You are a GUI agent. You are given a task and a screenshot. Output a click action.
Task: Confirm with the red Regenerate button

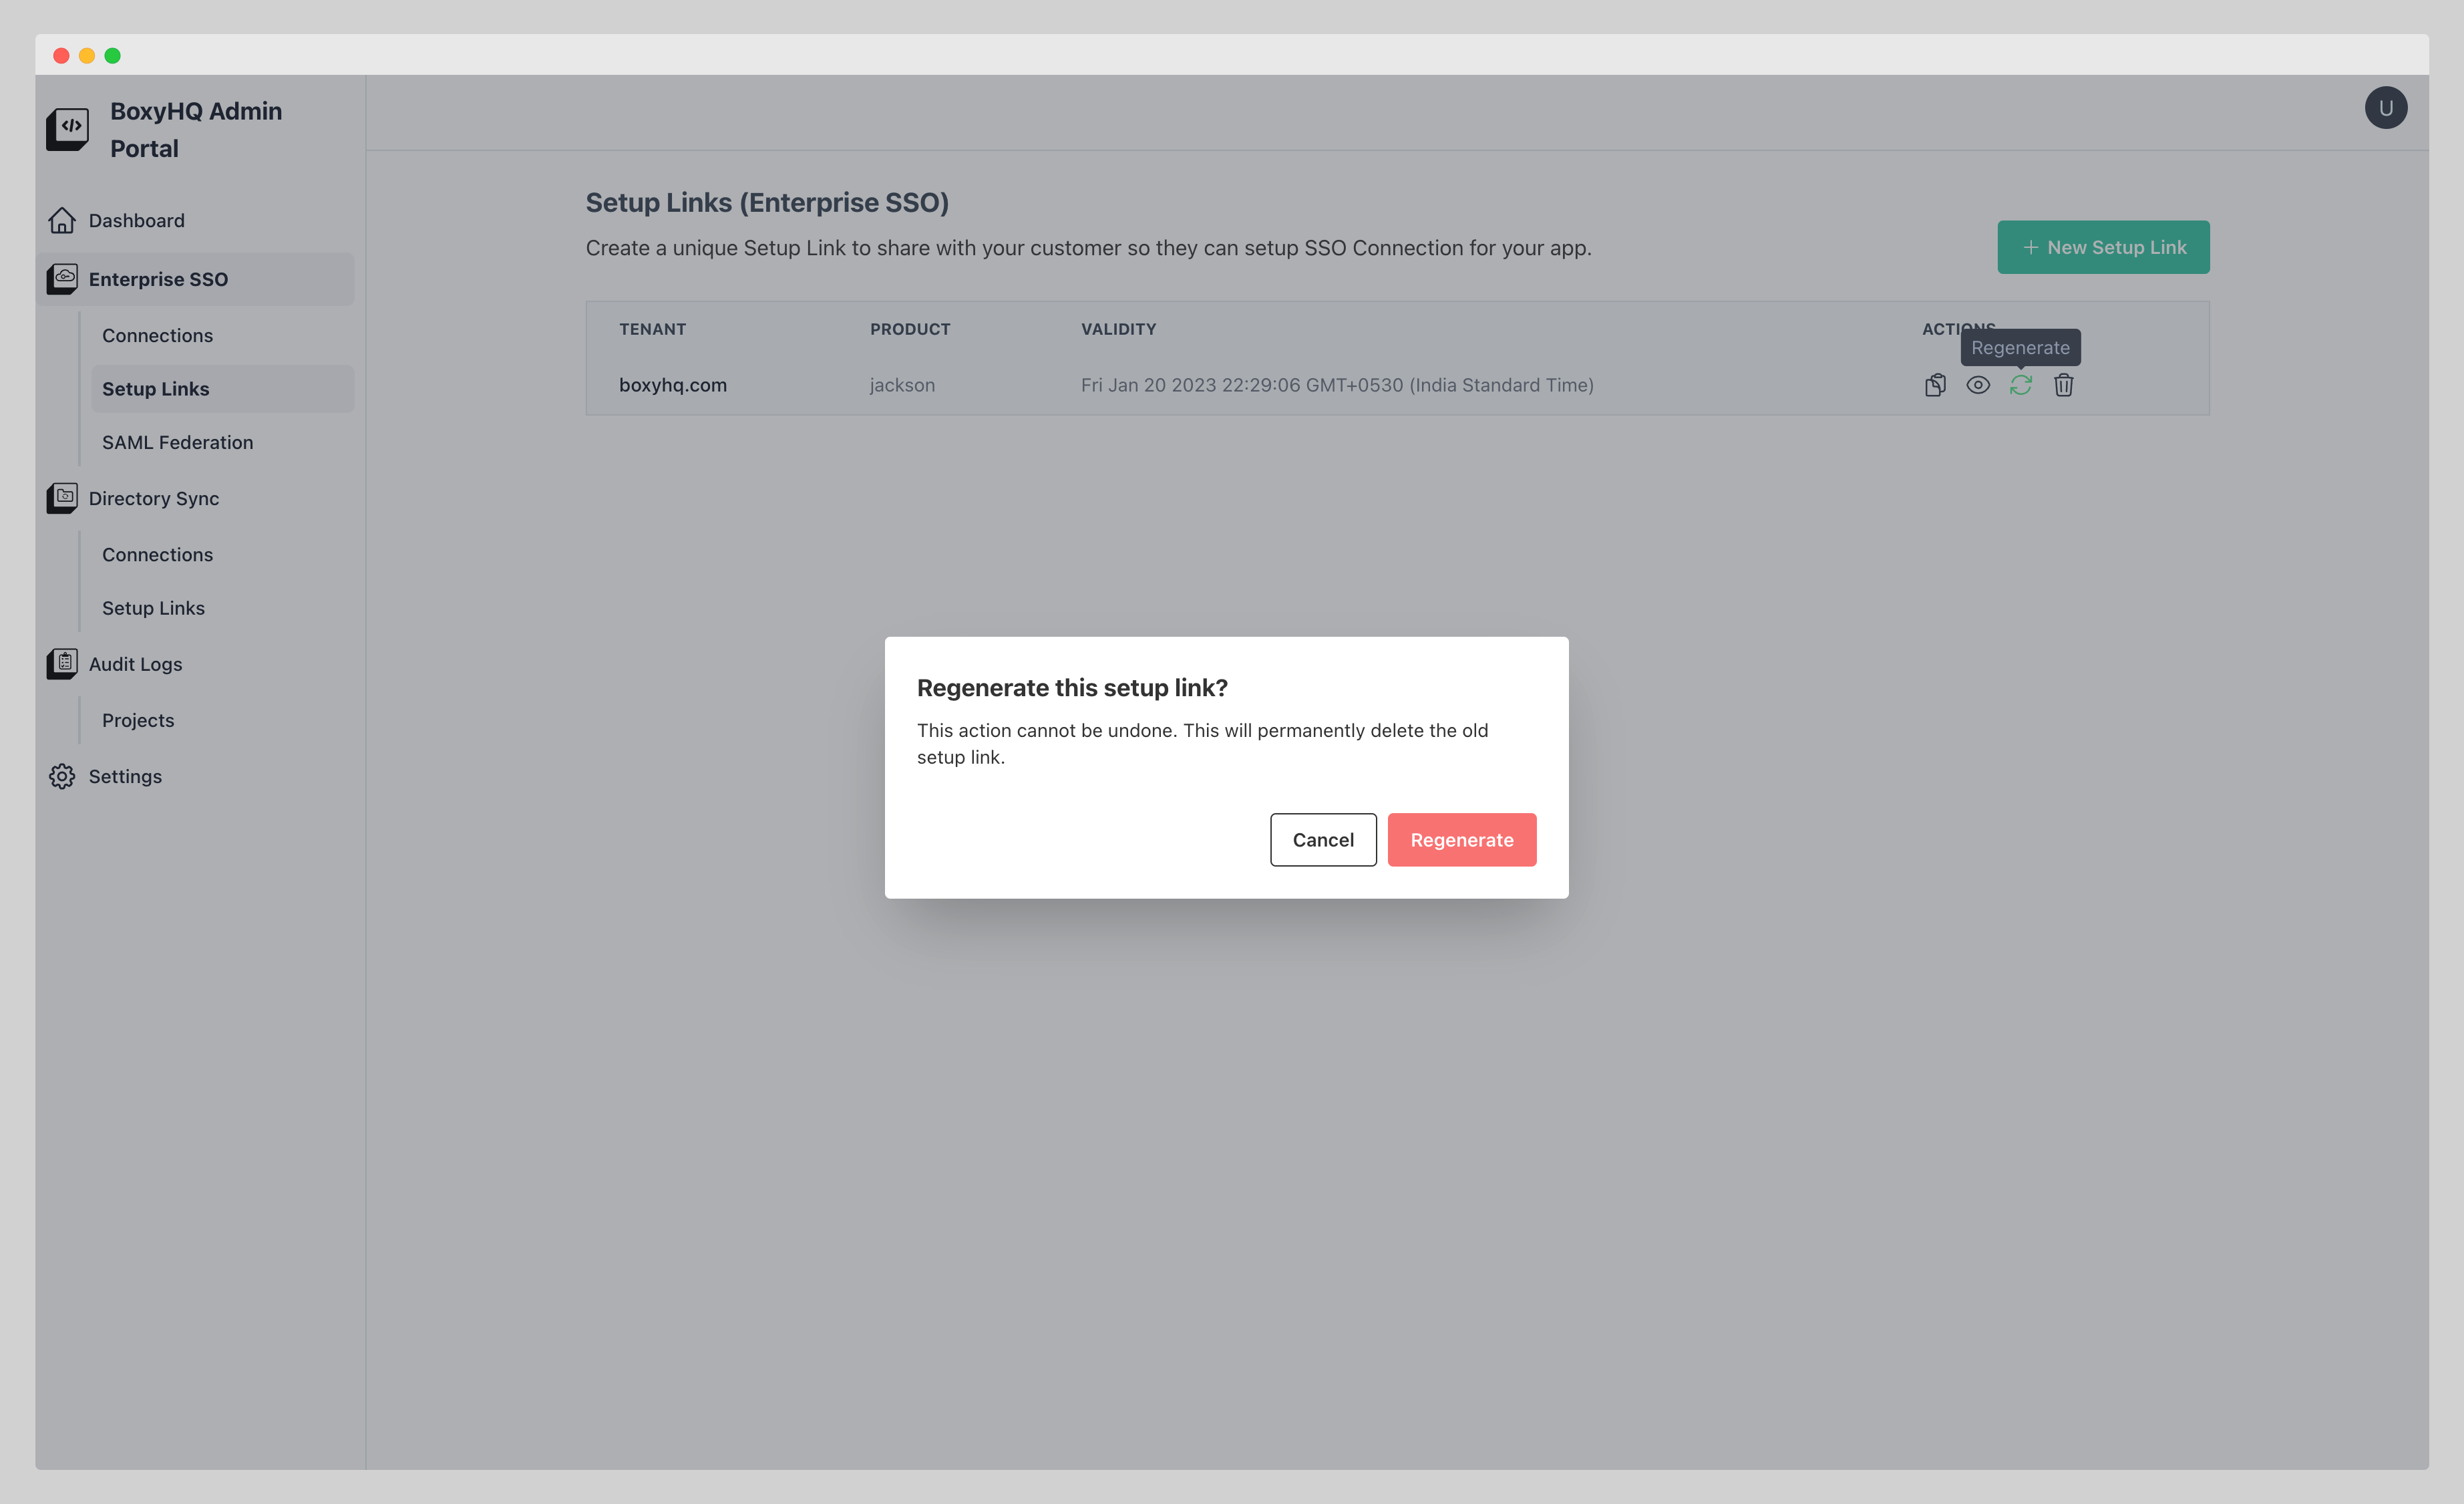tap(1461, 840)
